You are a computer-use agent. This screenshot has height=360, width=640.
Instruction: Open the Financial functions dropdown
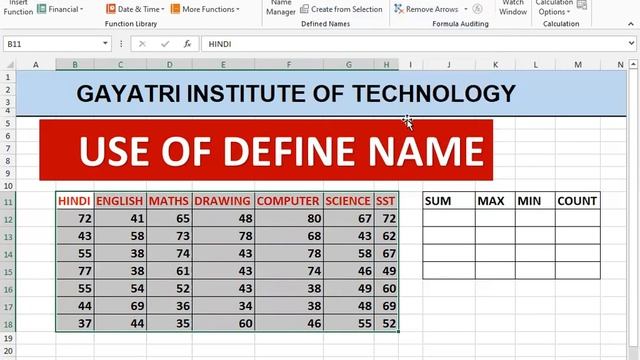click(60, 9)
